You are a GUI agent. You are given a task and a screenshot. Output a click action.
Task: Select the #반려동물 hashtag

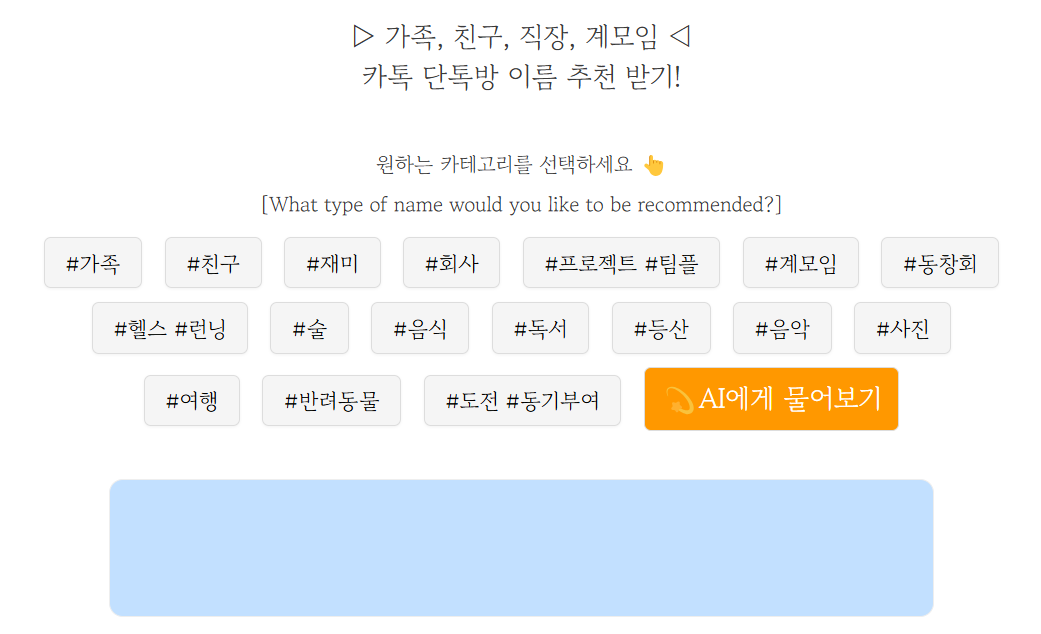click(331, 400)
